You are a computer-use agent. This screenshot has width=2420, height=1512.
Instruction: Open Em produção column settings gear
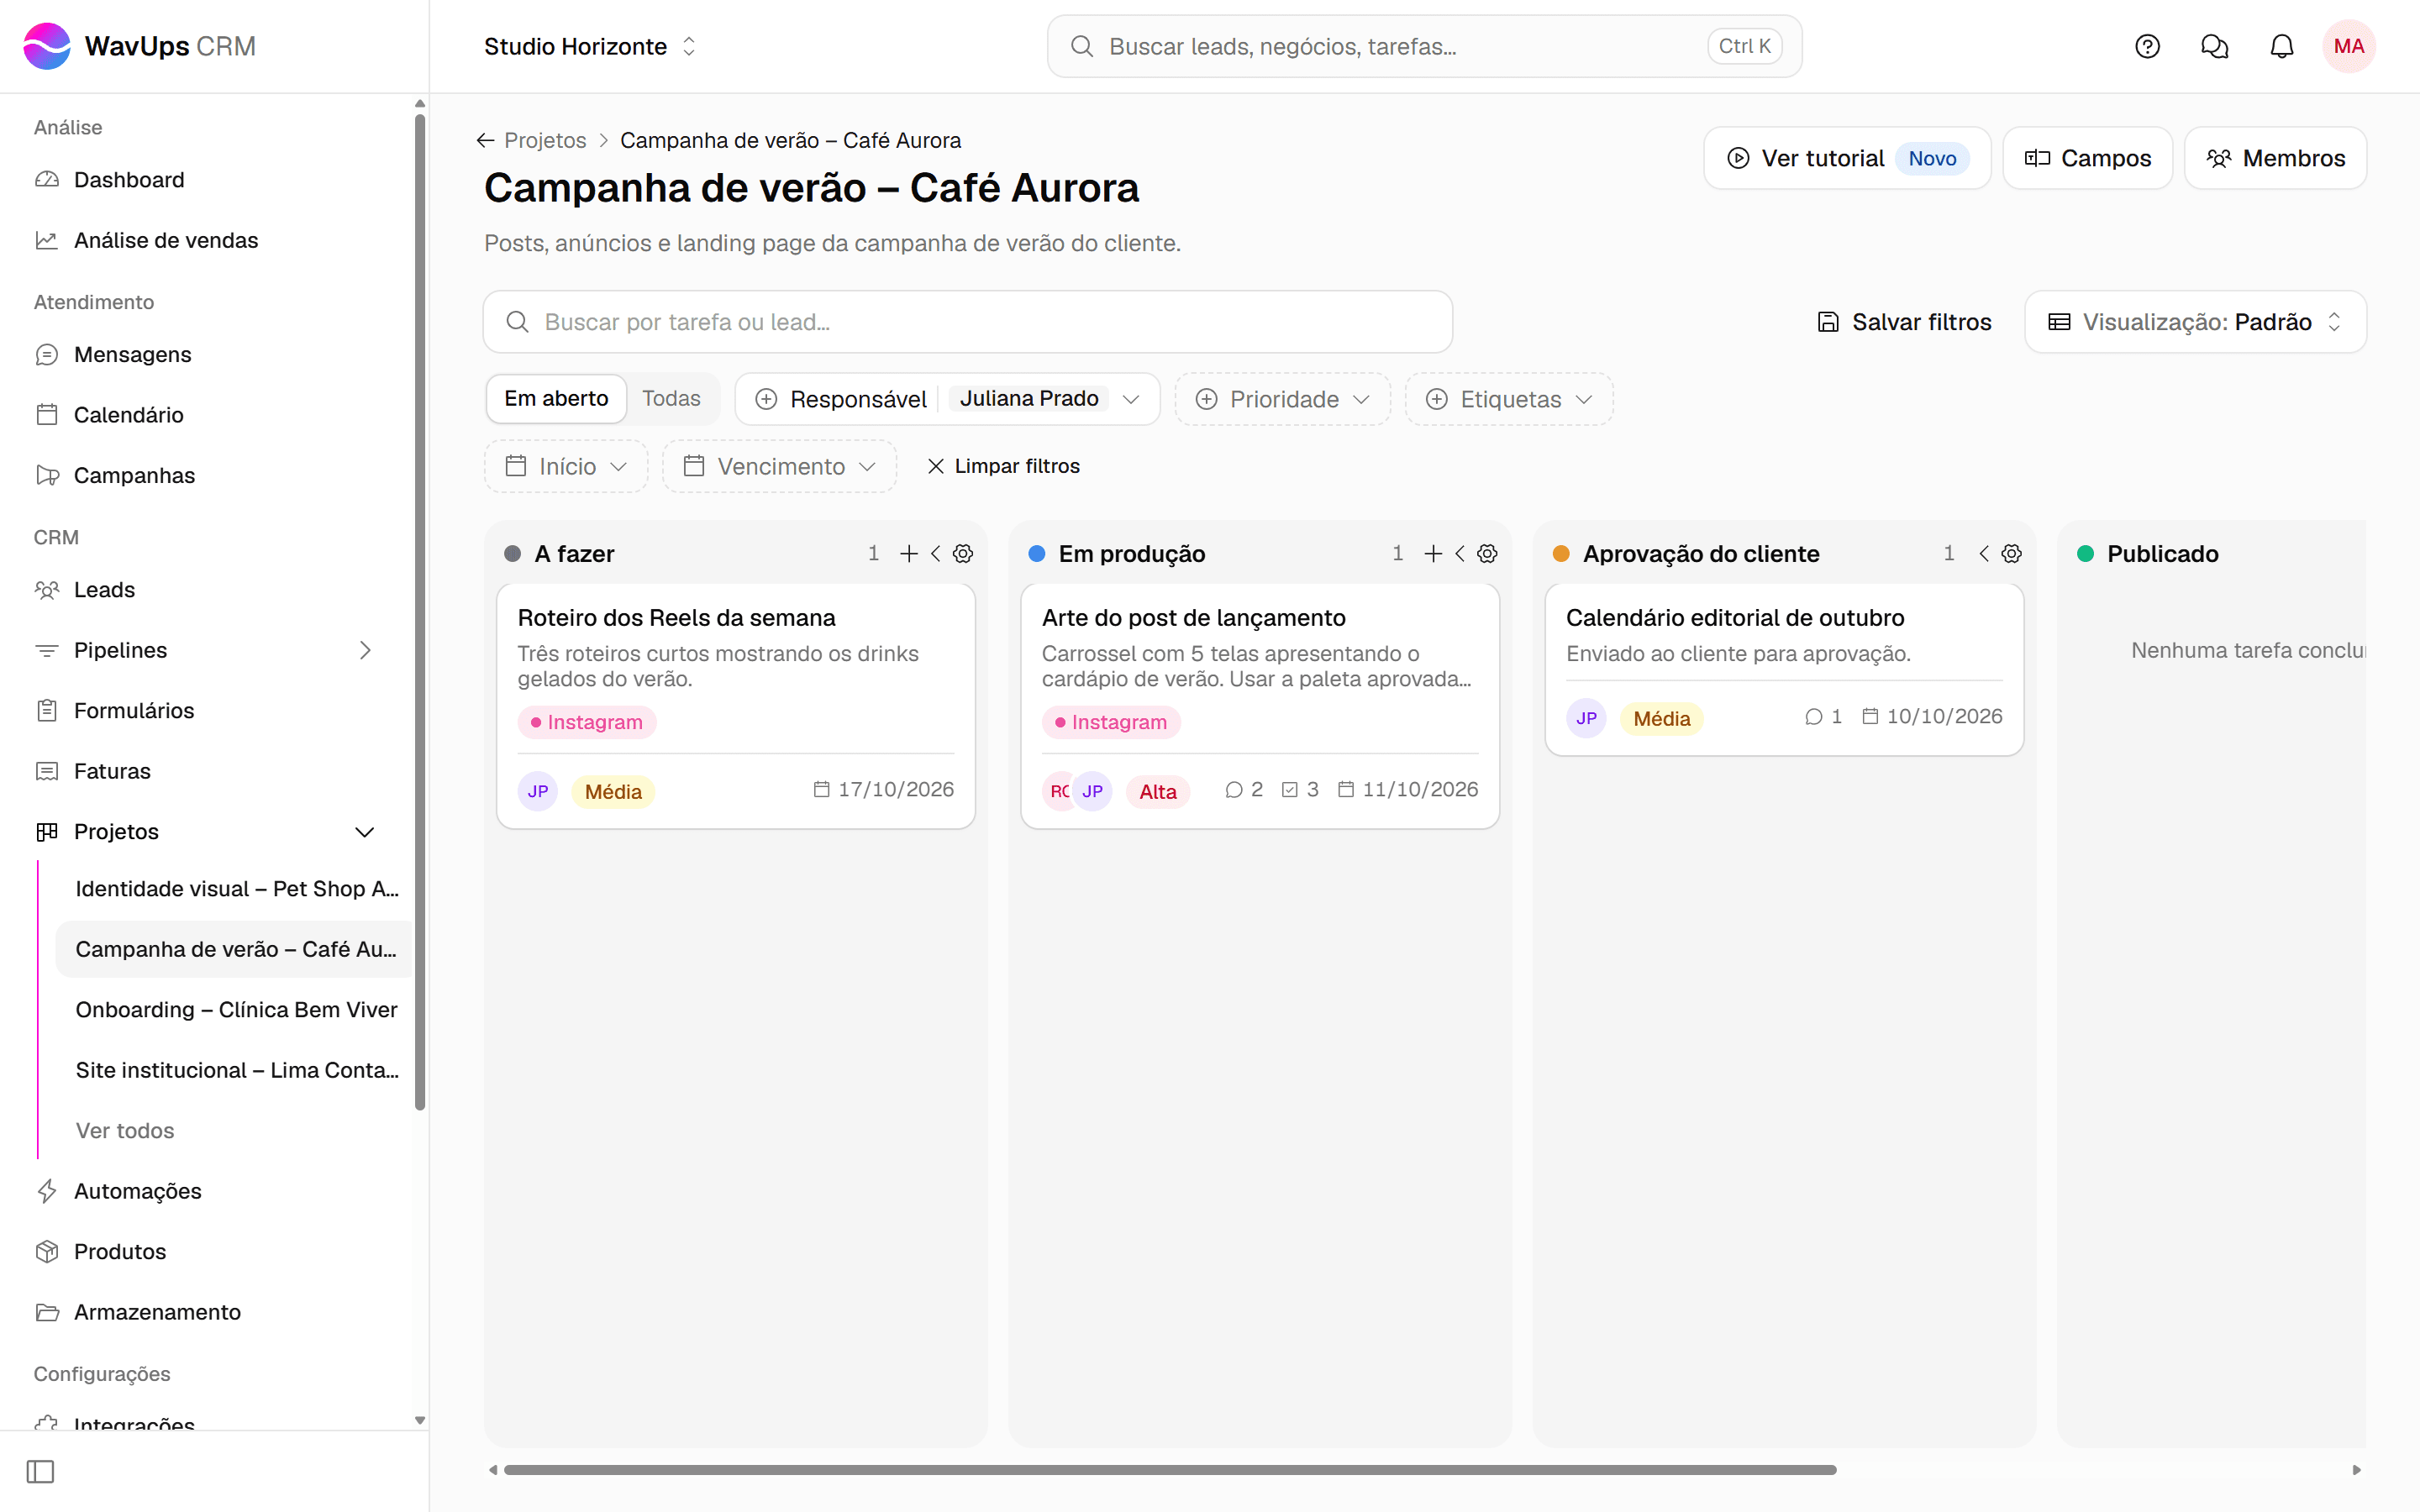pos(1487,554)
